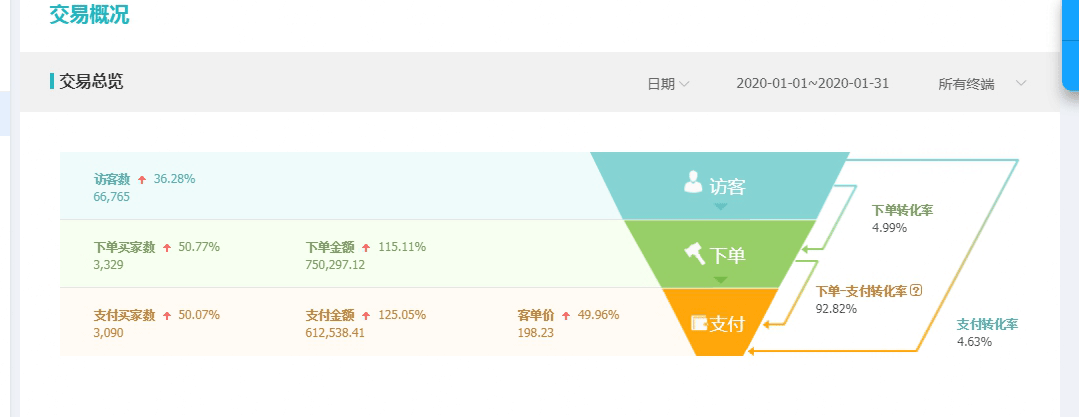Click the 2020-01-01~2020-01-31 date range field
Image resolution: width=1079 pixels, height=417 pixels.
812,84
